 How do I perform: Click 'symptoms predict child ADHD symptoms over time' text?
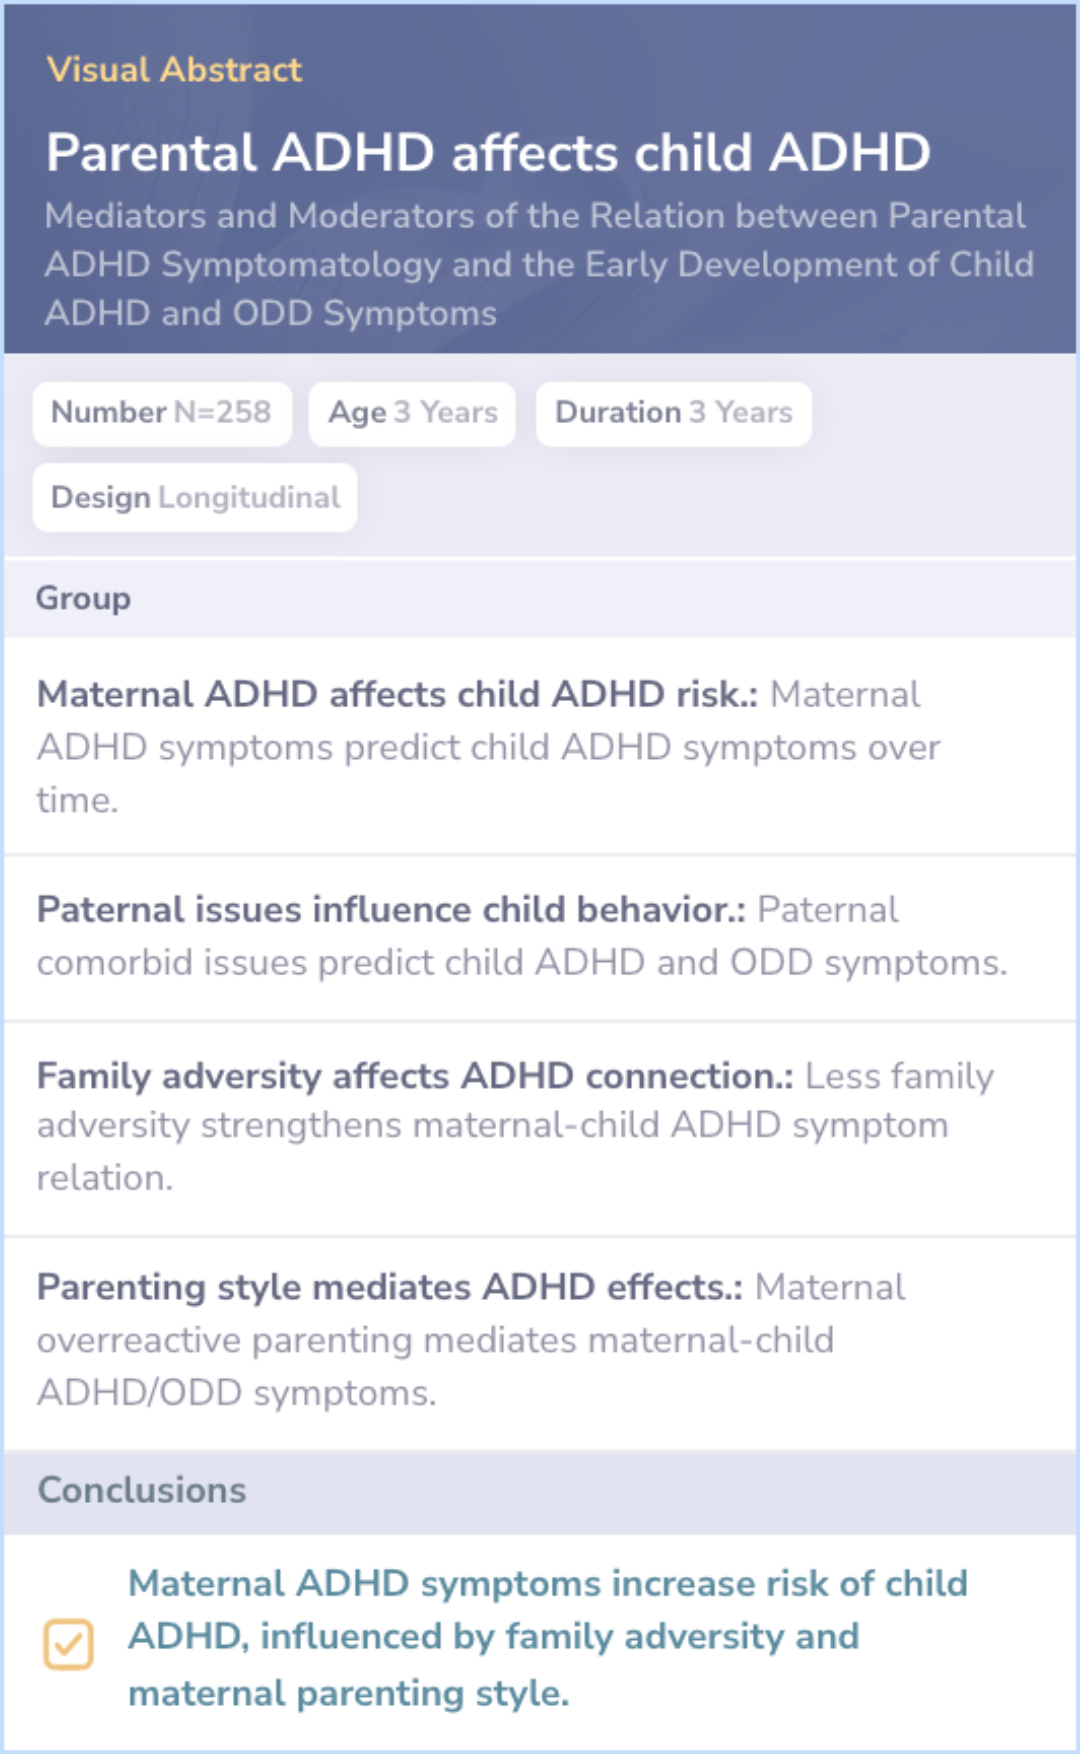pos(548,748)
